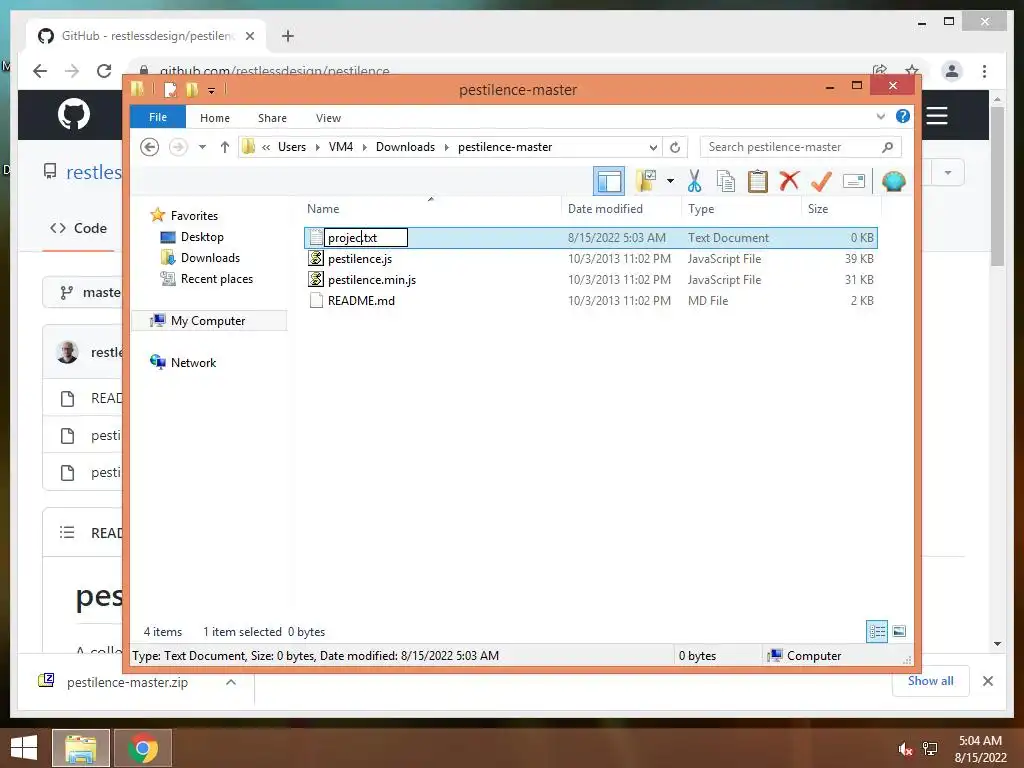
Task: Open the View ribbon tab
Action: click(328, 118)
